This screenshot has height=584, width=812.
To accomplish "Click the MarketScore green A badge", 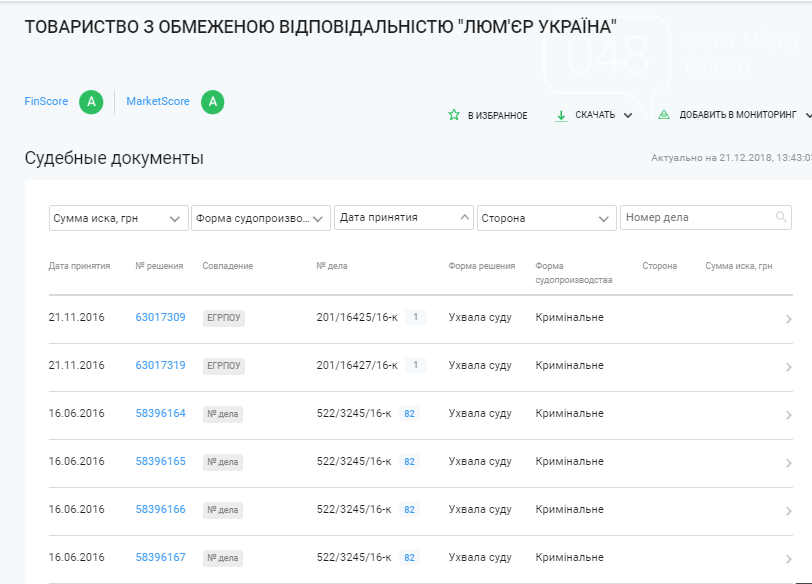I will 212,102.
